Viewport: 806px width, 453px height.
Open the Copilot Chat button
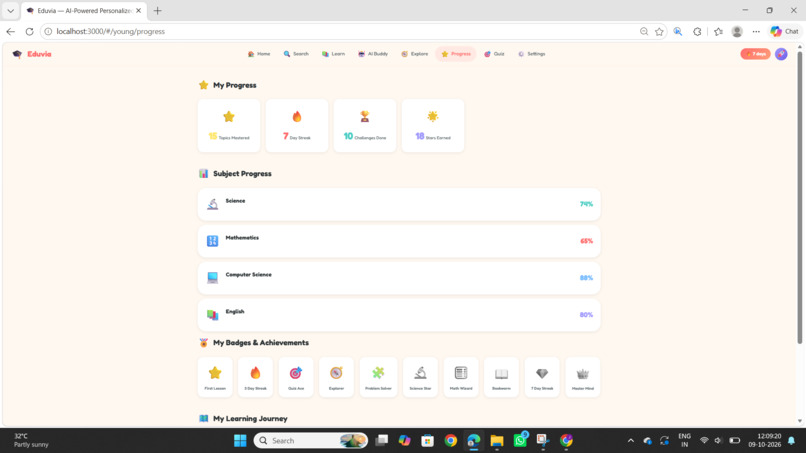[x=784, y=31]
